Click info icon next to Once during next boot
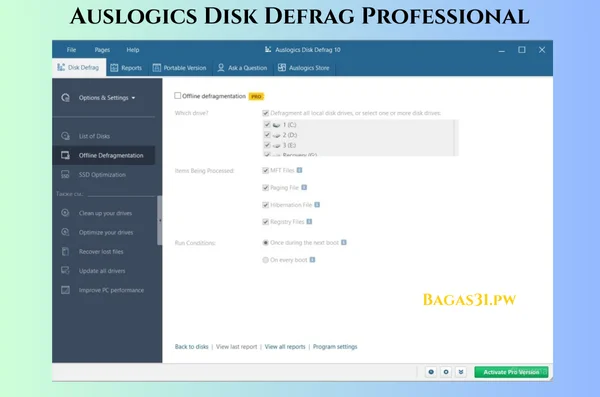 [344, 242]
